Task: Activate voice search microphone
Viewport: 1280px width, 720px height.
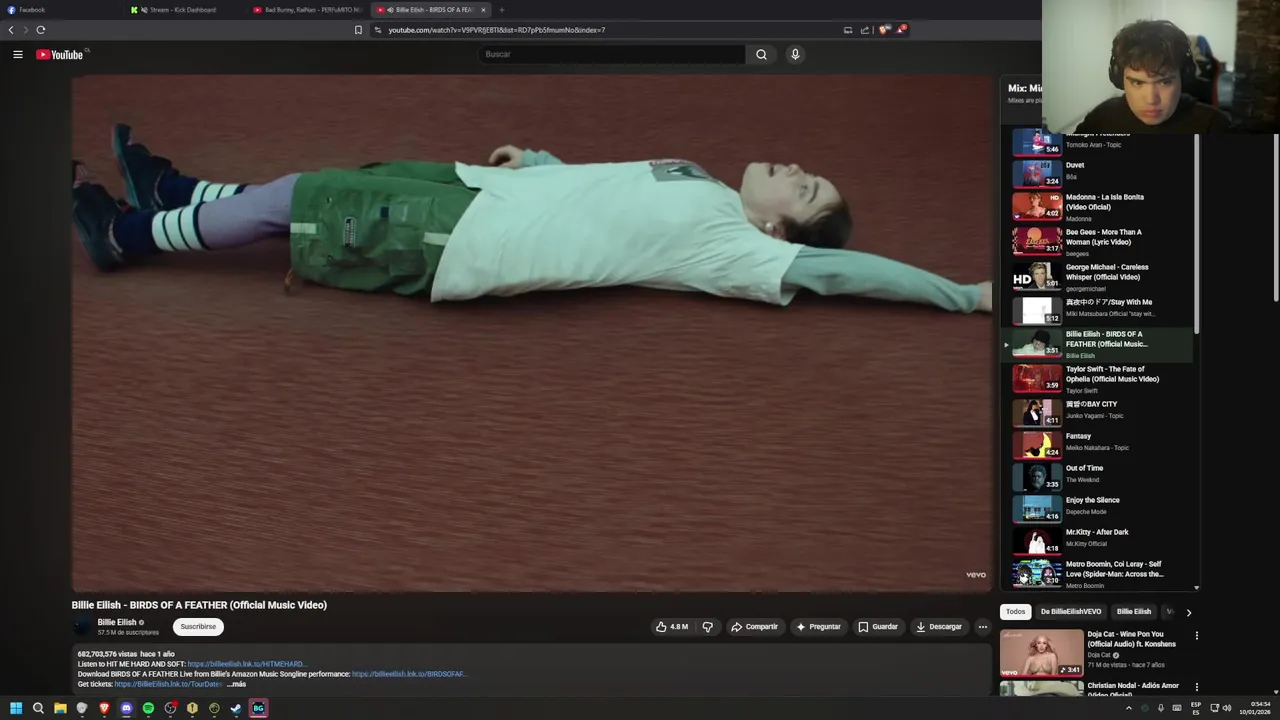Action: [x=795, y=54]
